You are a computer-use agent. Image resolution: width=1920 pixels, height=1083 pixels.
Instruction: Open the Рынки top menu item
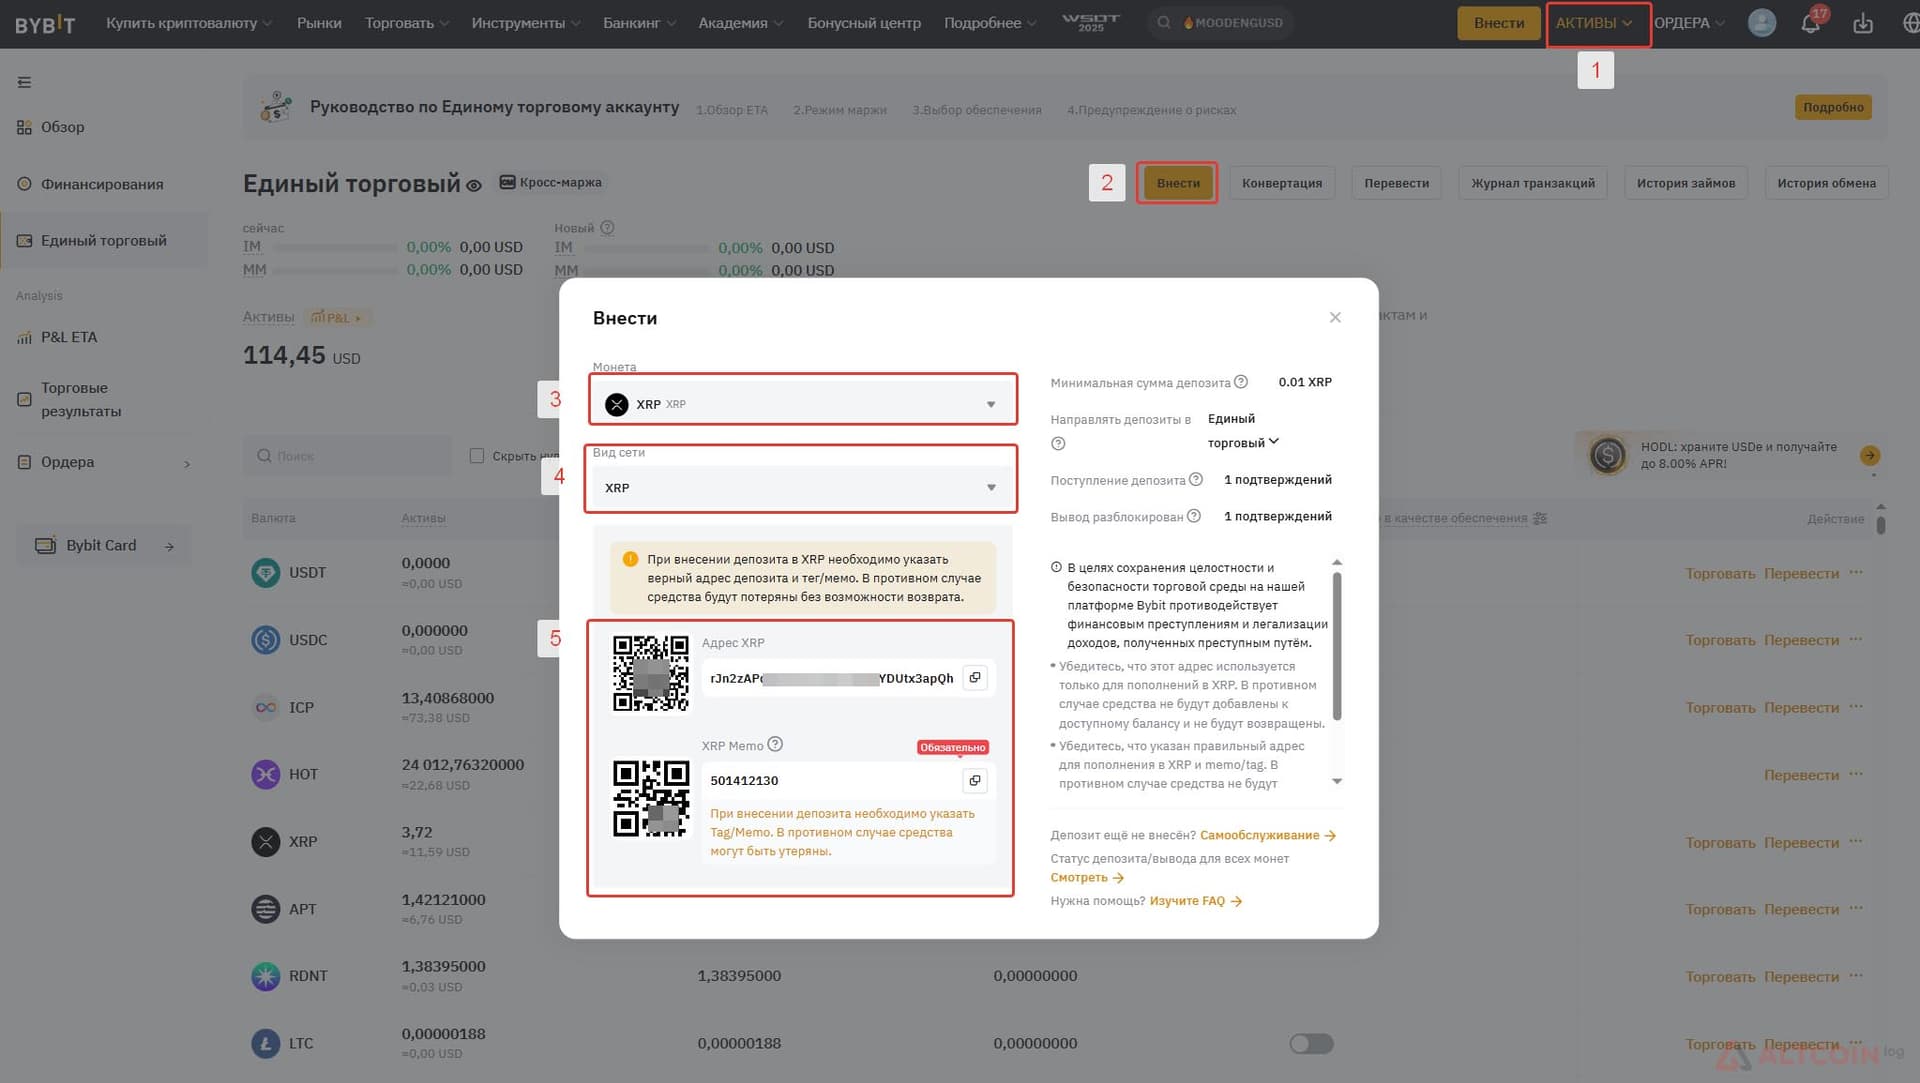(319, 23)
